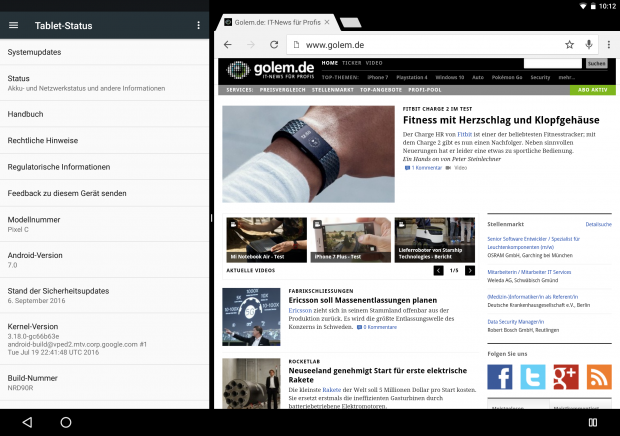
Task: Show previous videos with left arrow
Action: click(438, 271)
